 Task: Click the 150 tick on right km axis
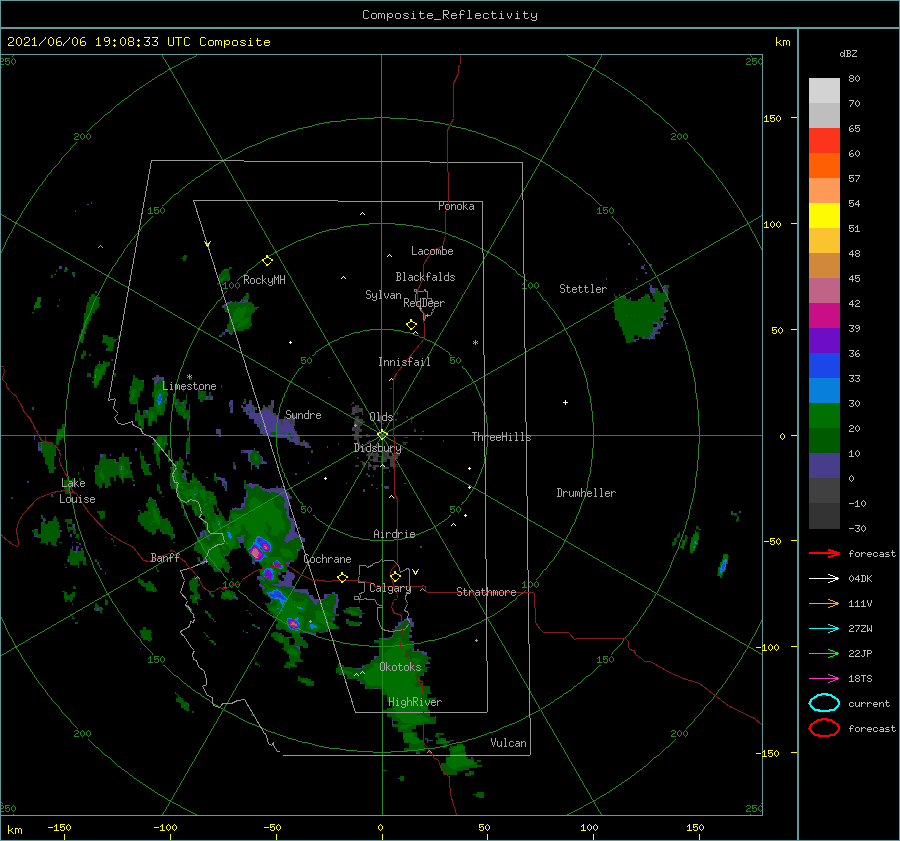coord(772,118)
